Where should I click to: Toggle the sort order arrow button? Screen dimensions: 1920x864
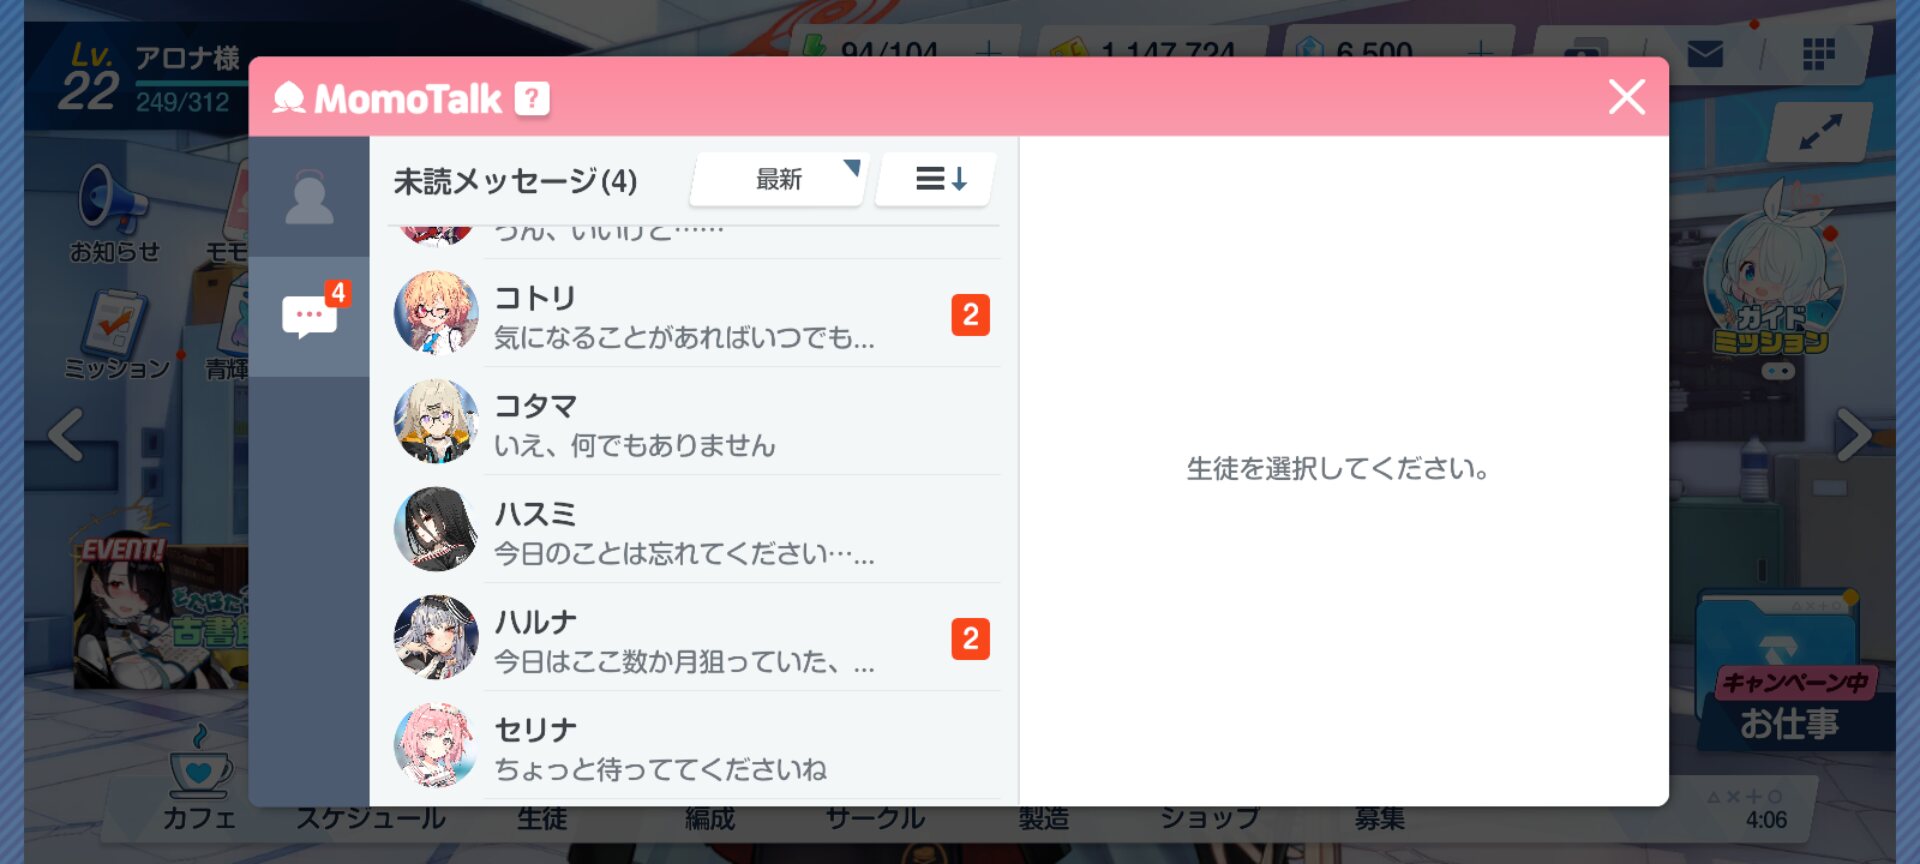(939, 180)
